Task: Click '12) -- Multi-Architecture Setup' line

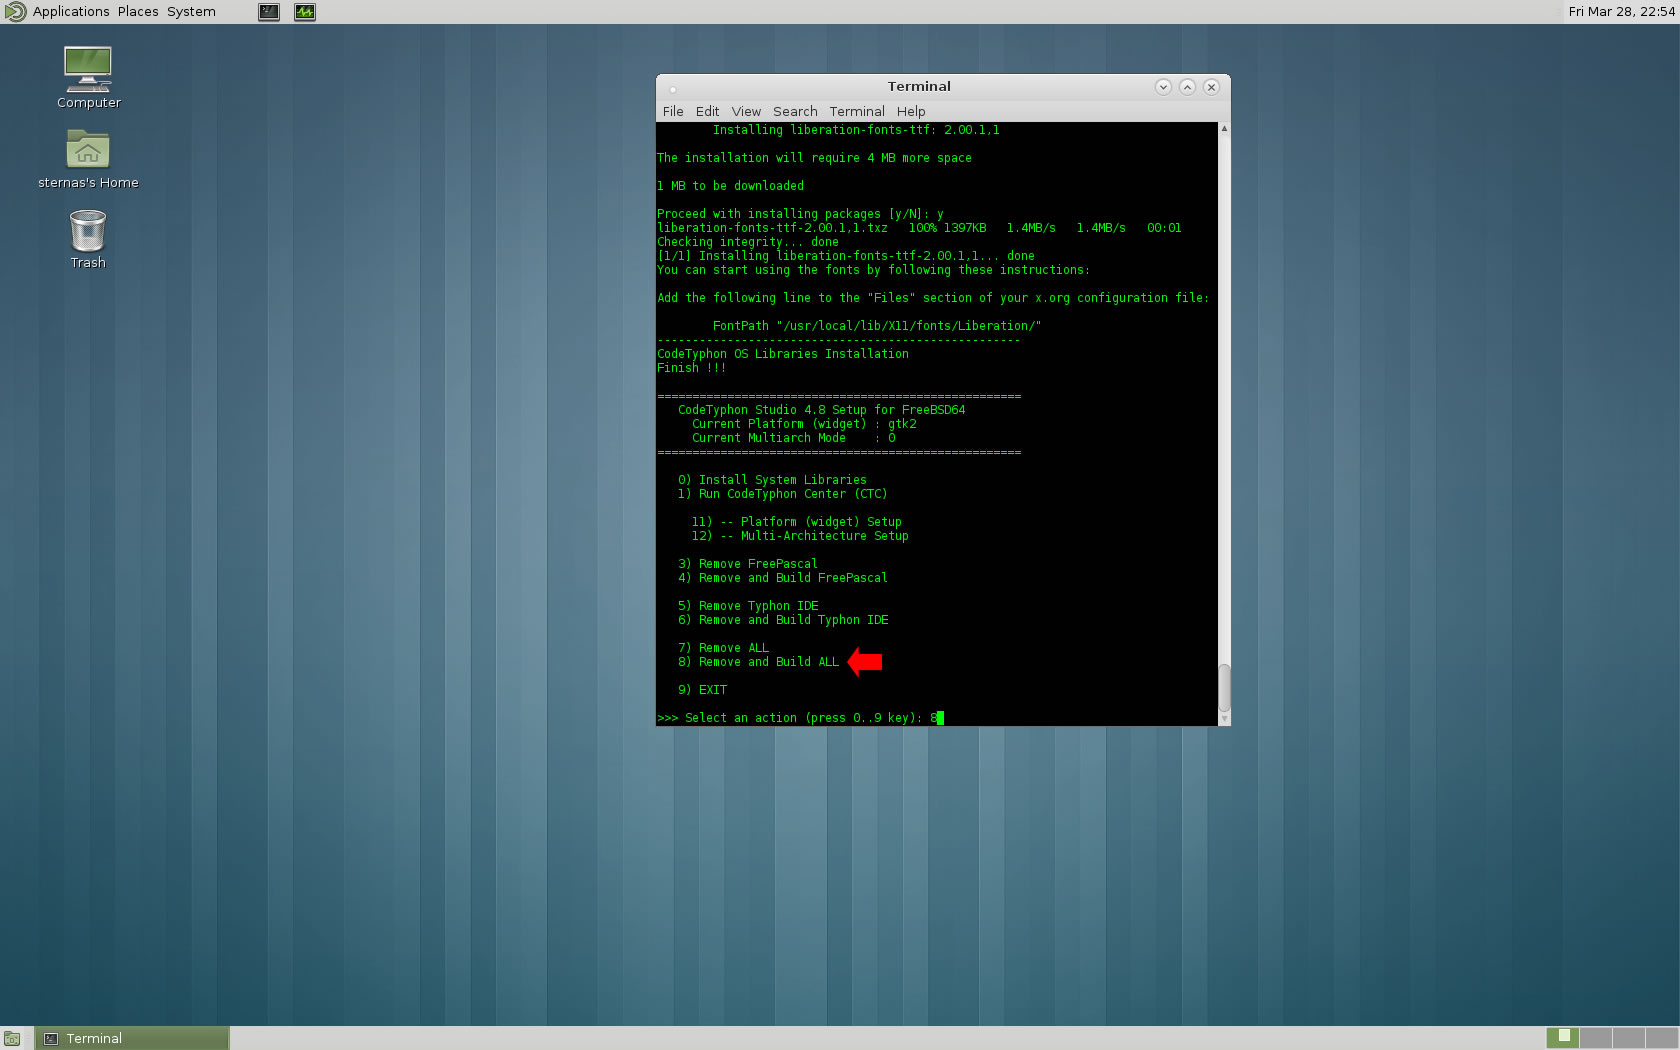Action: click(800, 536)
